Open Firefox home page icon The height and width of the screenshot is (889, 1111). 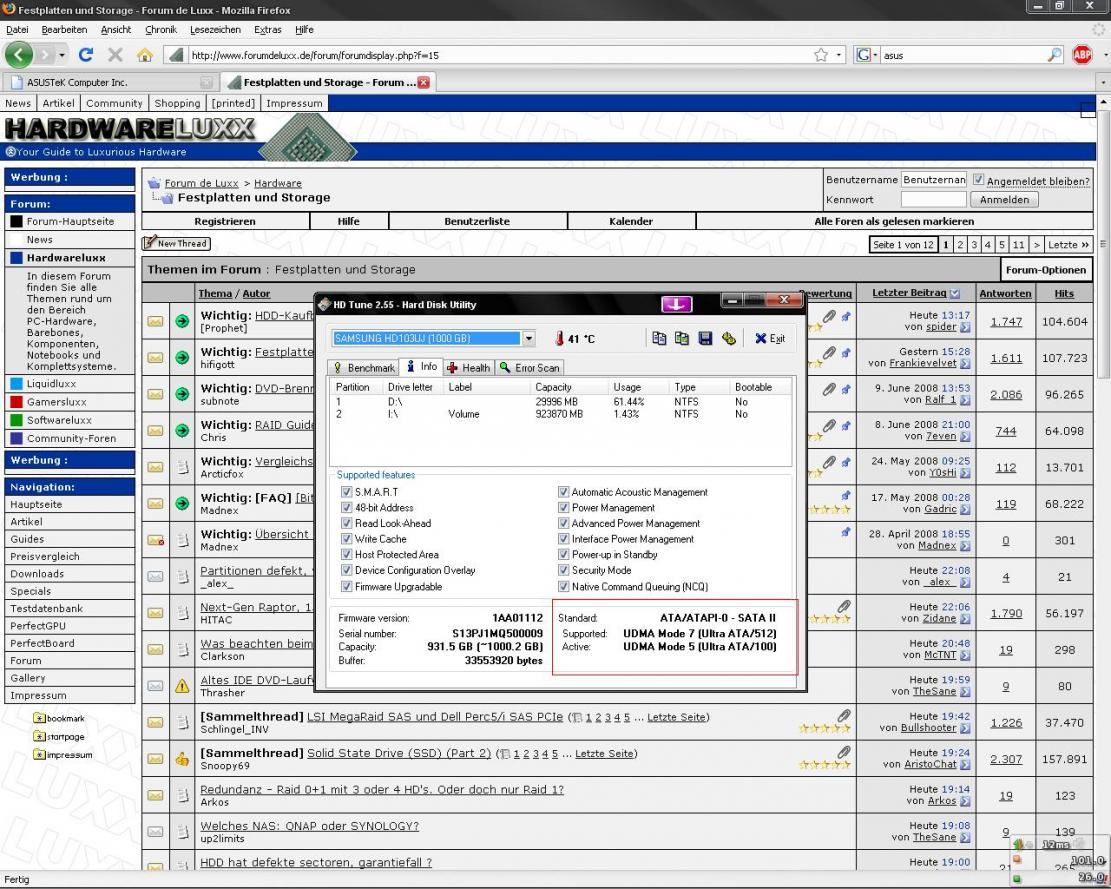[145, 55]
